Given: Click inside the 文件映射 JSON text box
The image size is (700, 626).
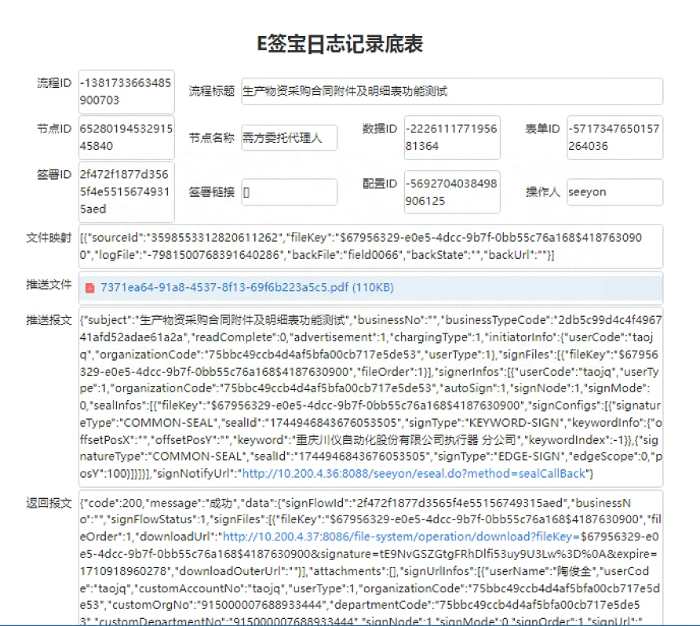Looking at the screenshot, I should pyautogui.click(x=369, y=247).
